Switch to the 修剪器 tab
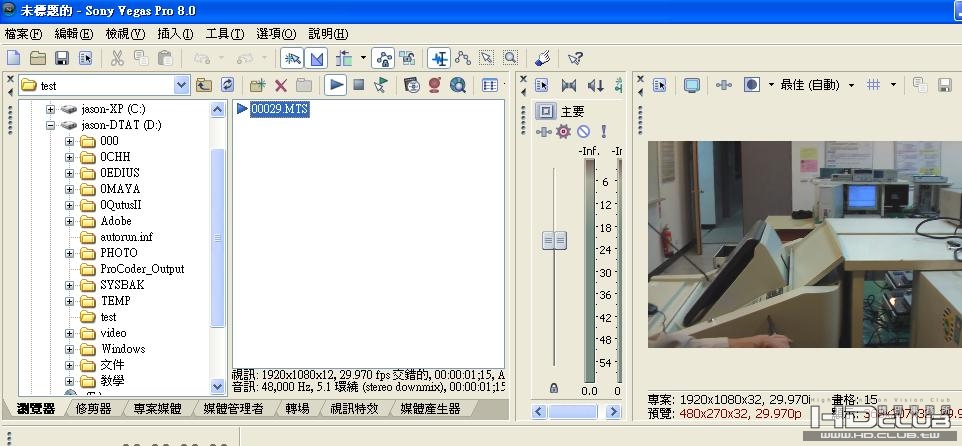The height and width of the screenshot is (446, 962). [x=93, y=409]
